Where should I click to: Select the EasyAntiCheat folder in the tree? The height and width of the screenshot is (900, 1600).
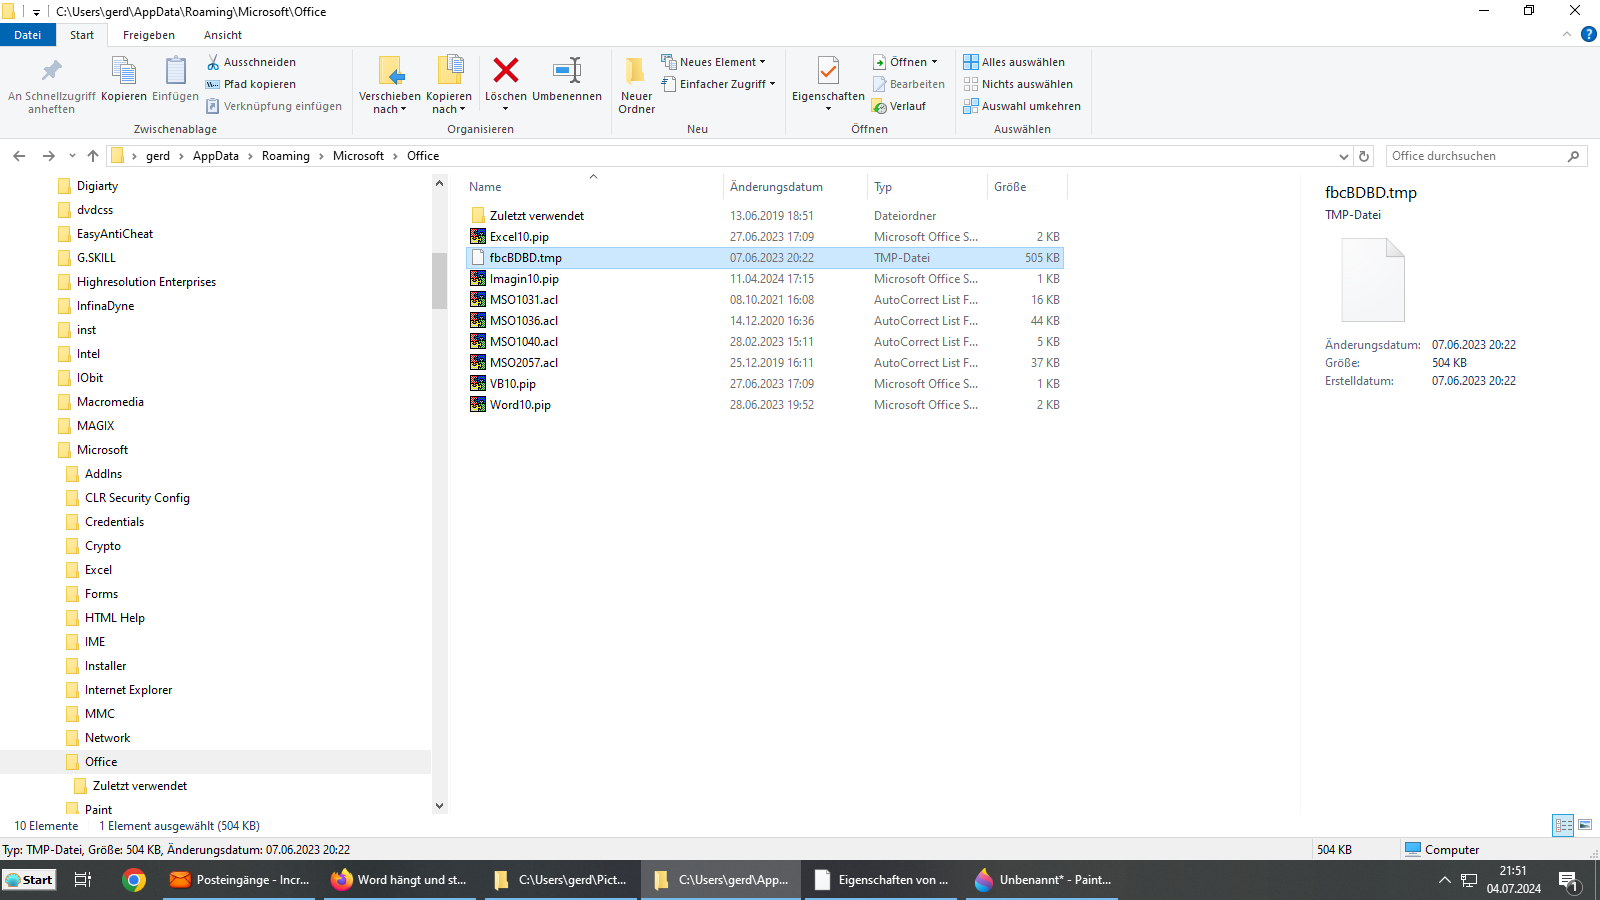click(x=115, y=234)
